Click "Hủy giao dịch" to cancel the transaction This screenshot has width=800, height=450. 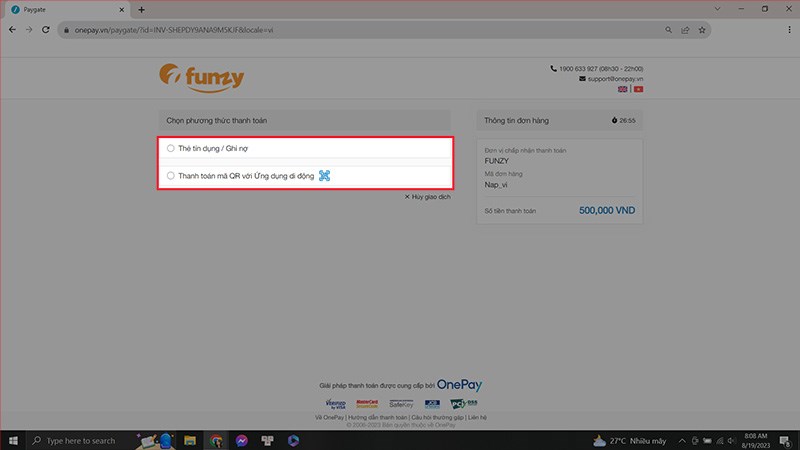coord(428,196)
